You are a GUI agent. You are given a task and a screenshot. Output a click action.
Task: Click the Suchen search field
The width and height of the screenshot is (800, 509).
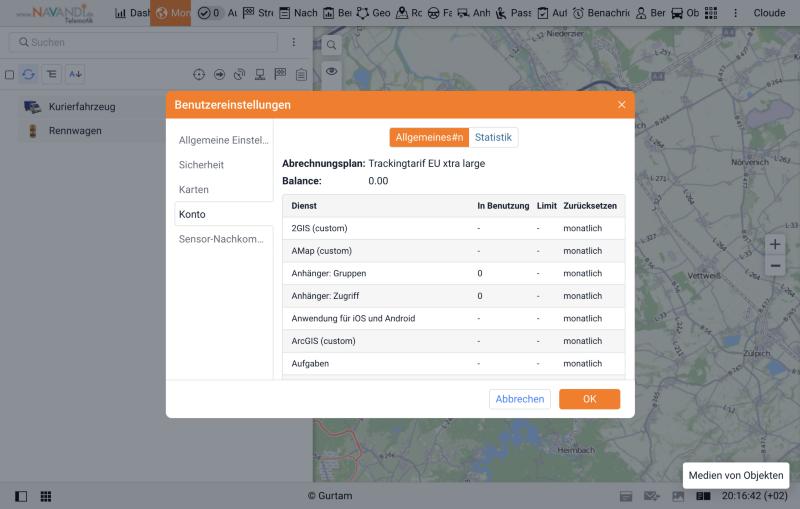click(x=143, y=42)
